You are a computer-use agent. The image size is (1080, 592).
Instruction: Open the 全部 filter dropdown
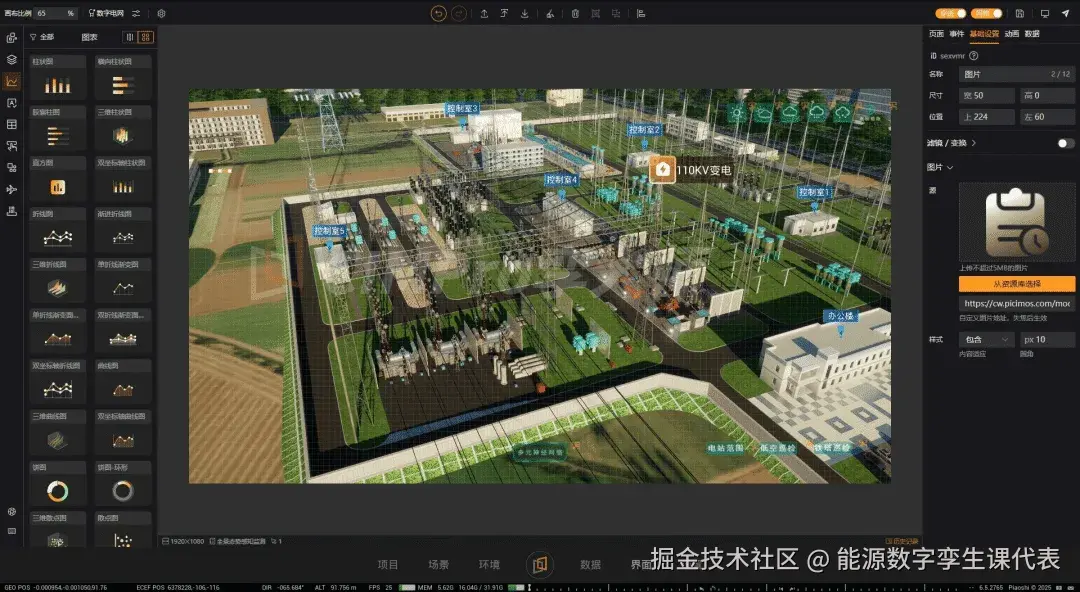[x=42, y=37]
